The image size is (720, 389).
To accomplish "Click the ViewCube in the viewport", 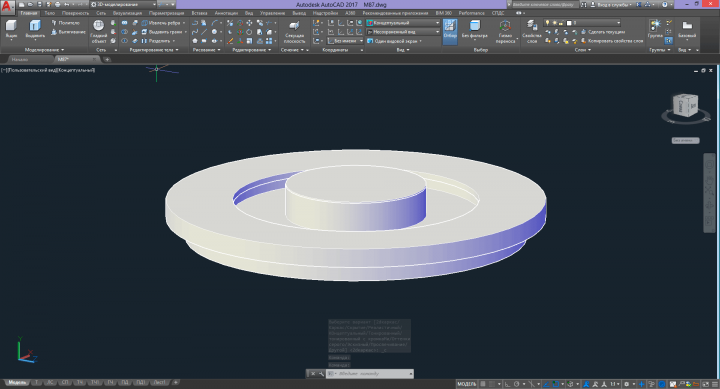I will tap(685, 105).
